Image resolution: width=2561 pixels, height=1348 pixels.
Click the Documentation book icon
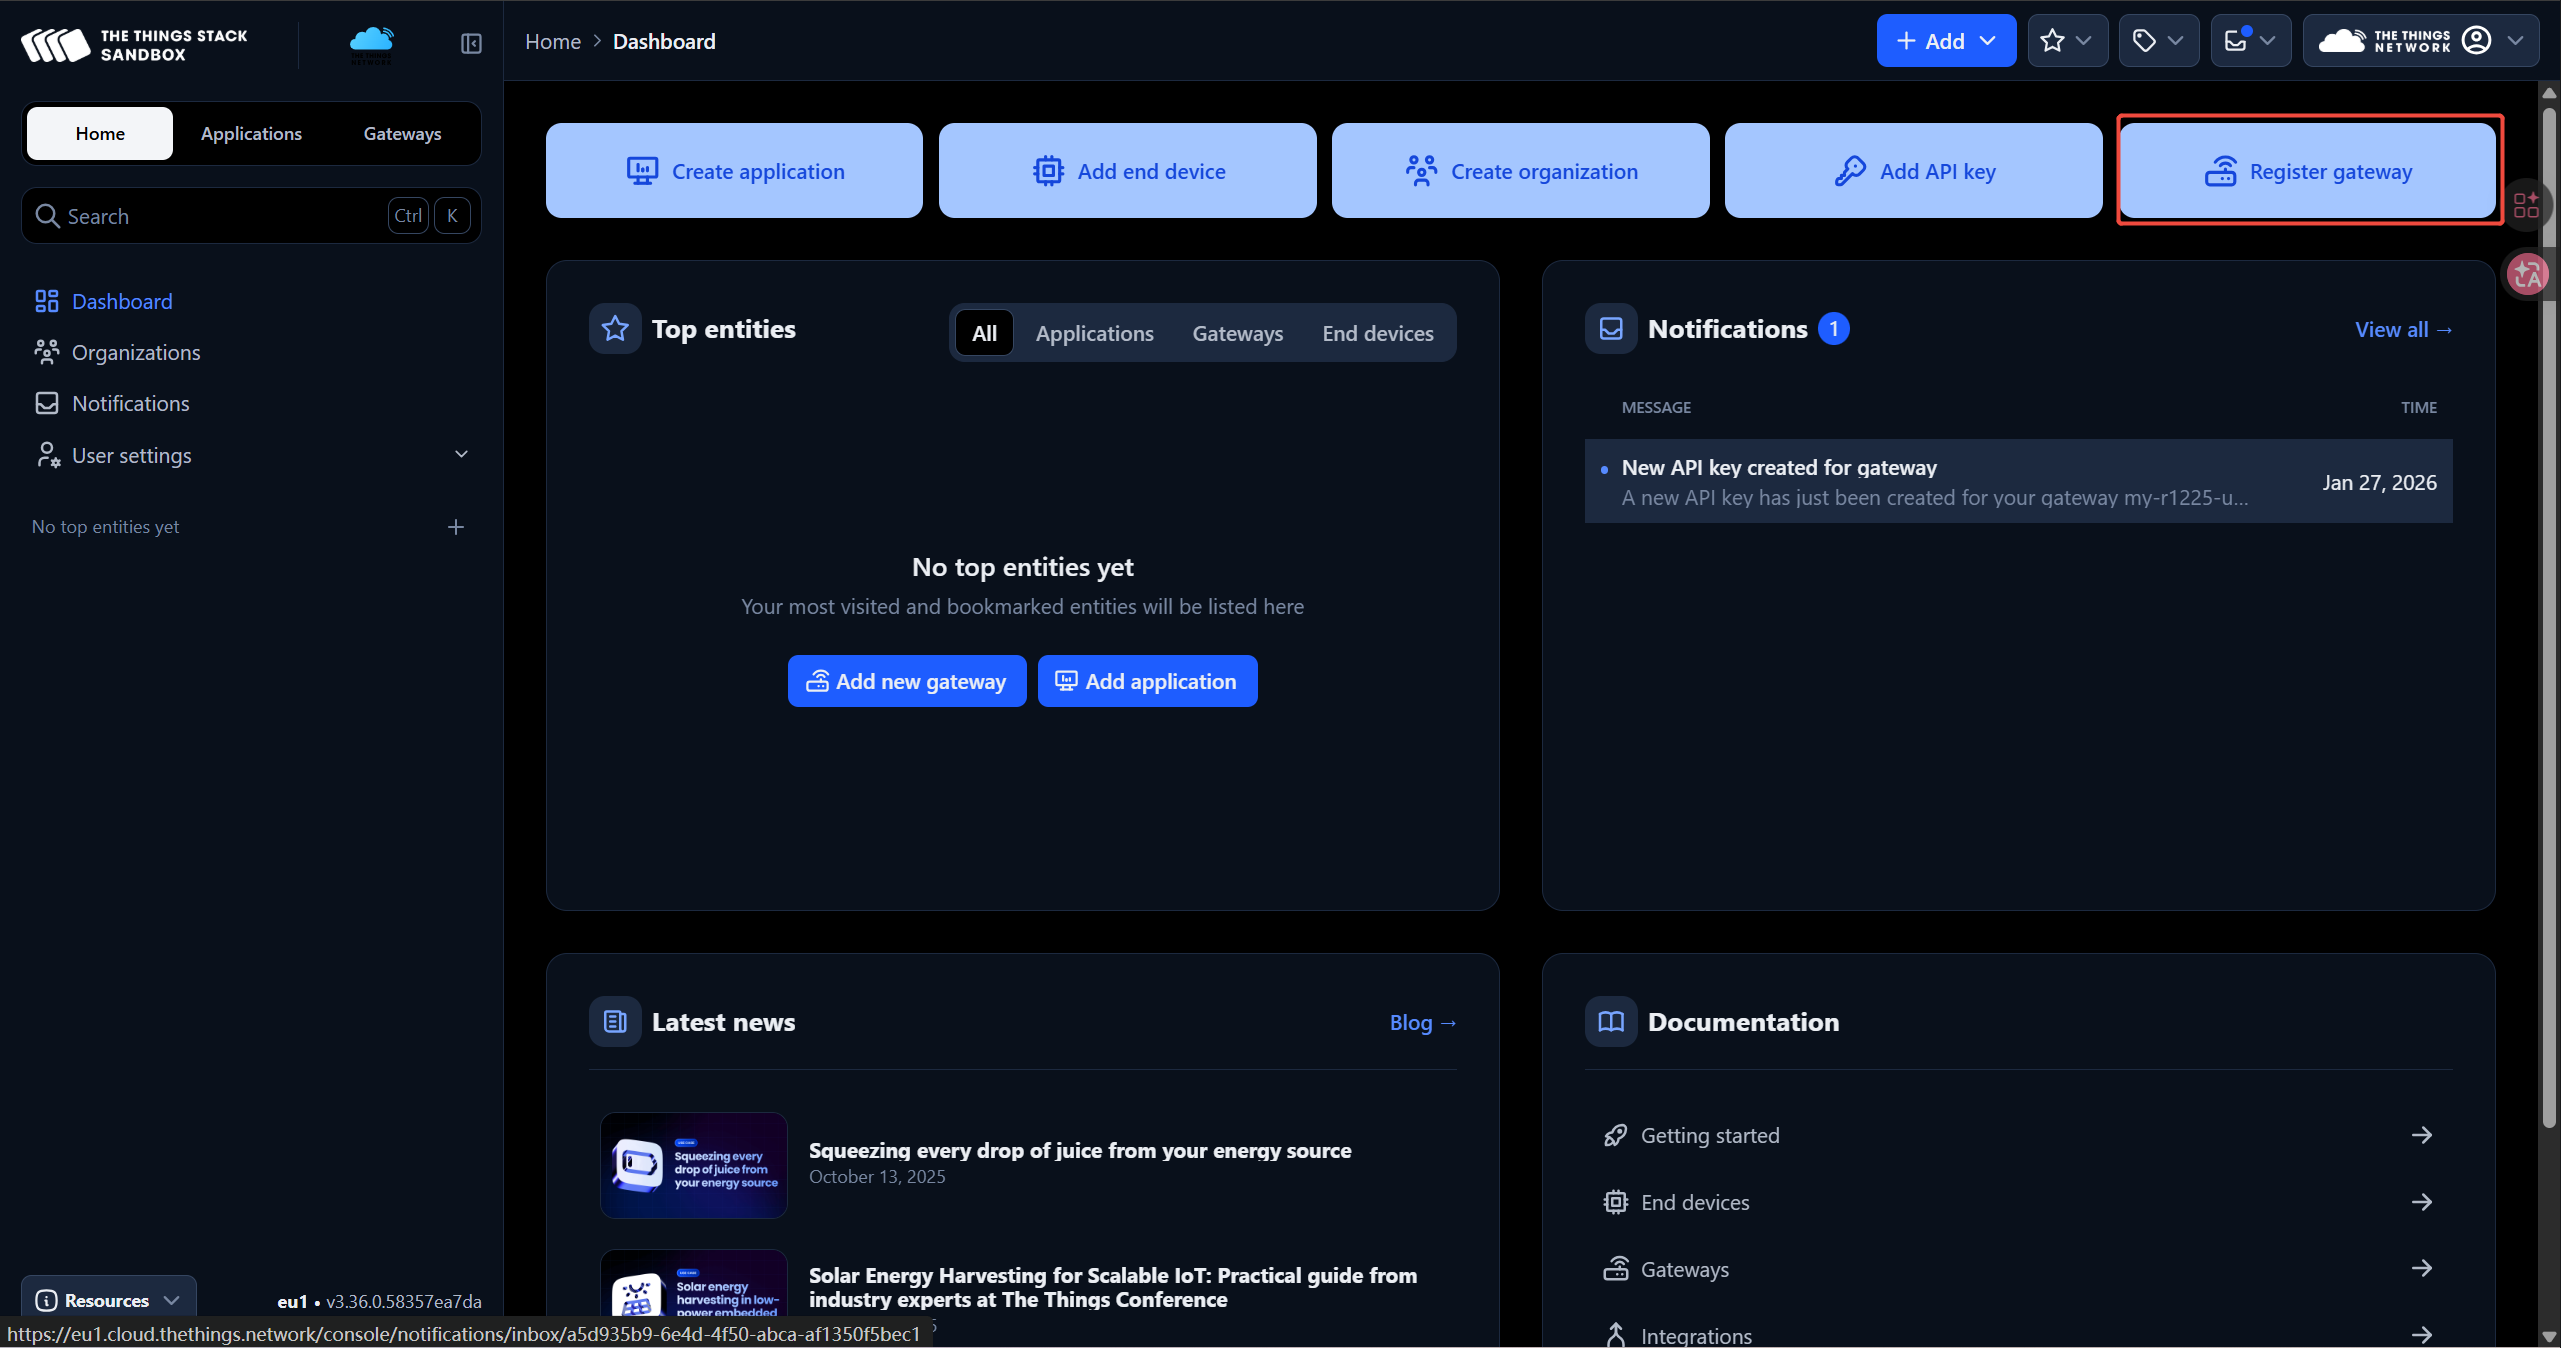[x=1610, y=1022]
